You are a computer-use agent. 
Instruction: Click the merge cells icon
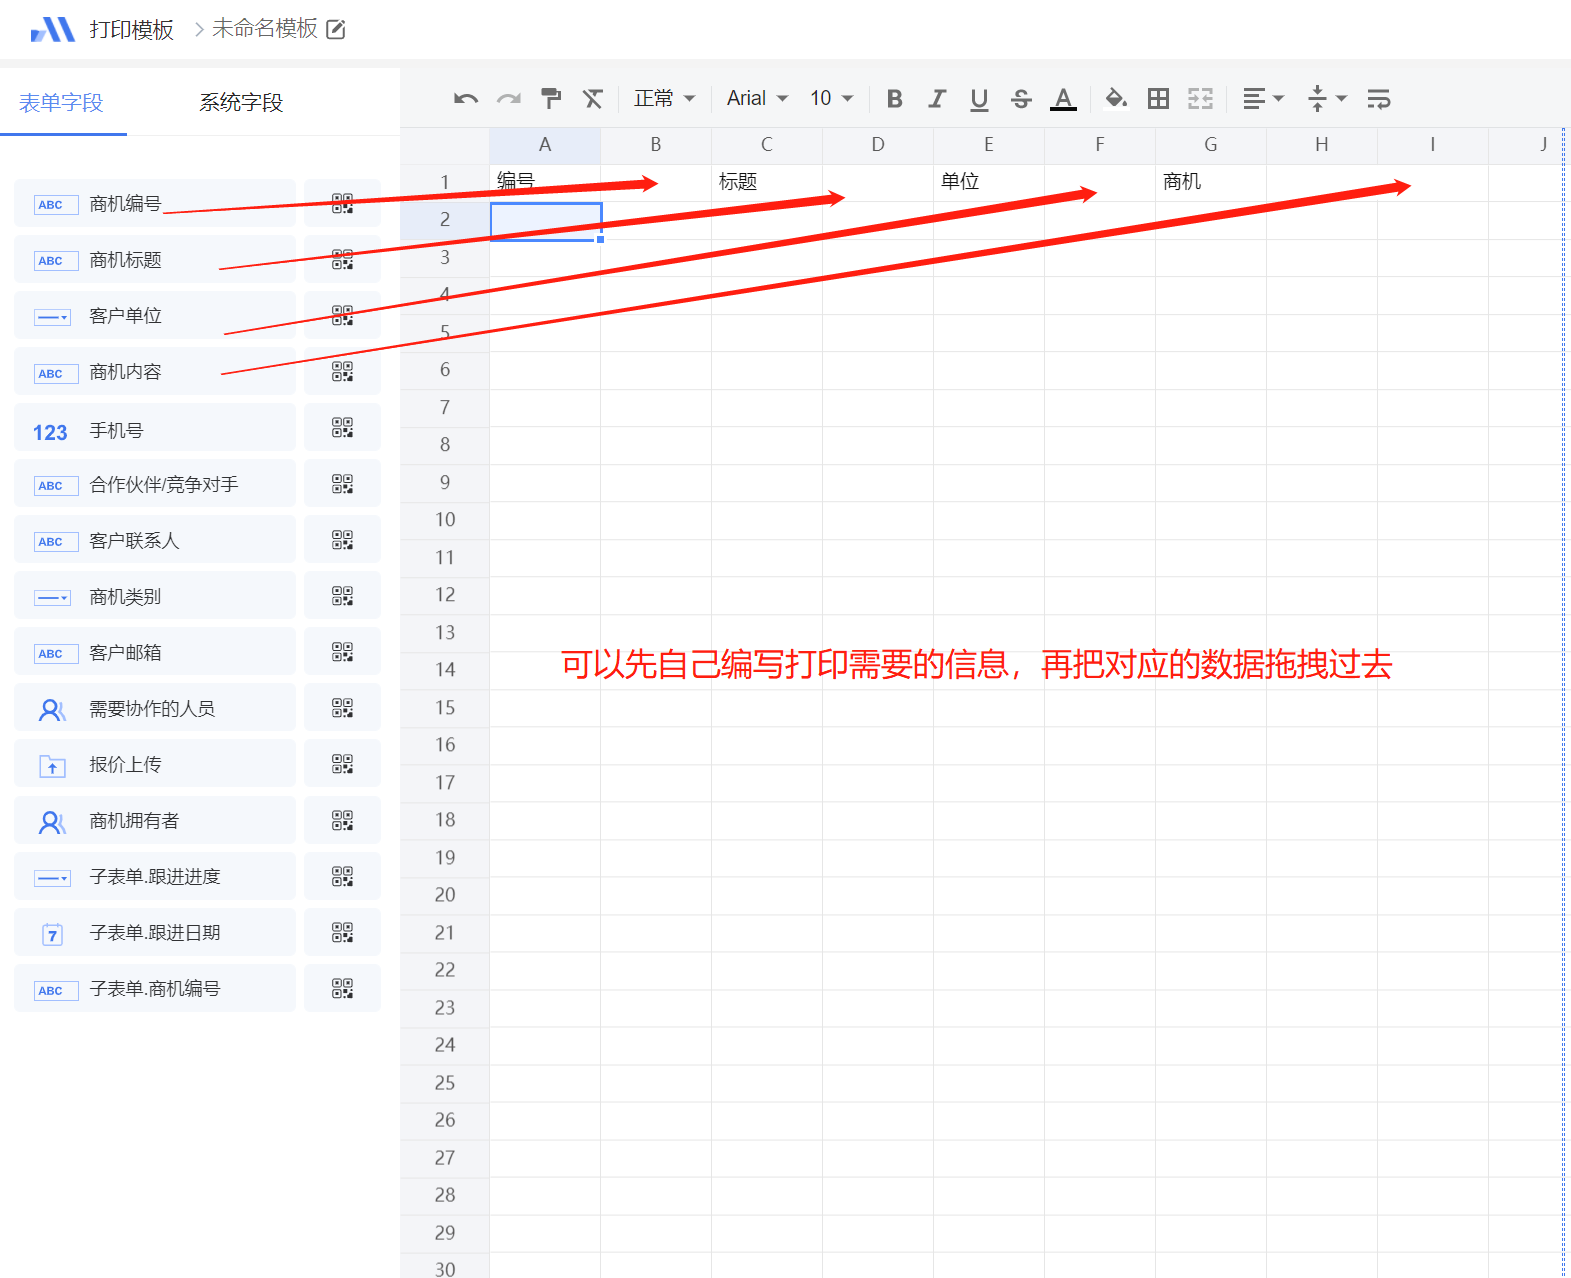point(1200,98)
